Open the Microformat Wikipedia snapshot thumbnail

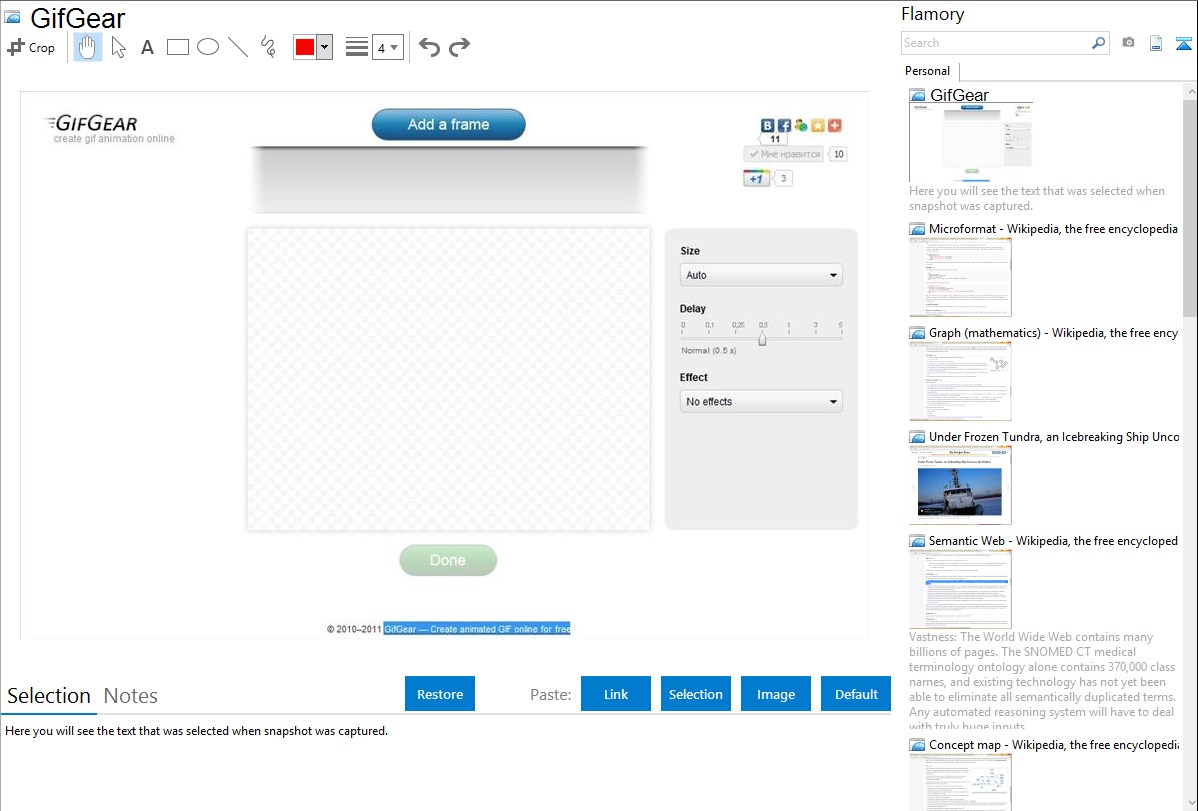click(960, 277)
